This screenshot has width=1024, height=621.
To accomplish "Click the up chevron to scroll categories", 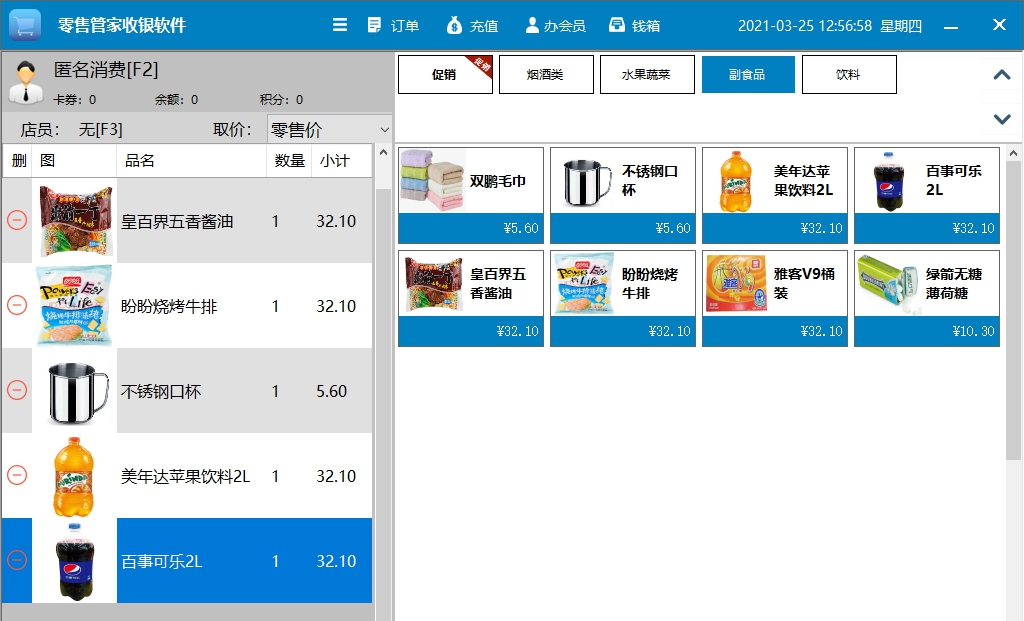I will (1001, 75).
